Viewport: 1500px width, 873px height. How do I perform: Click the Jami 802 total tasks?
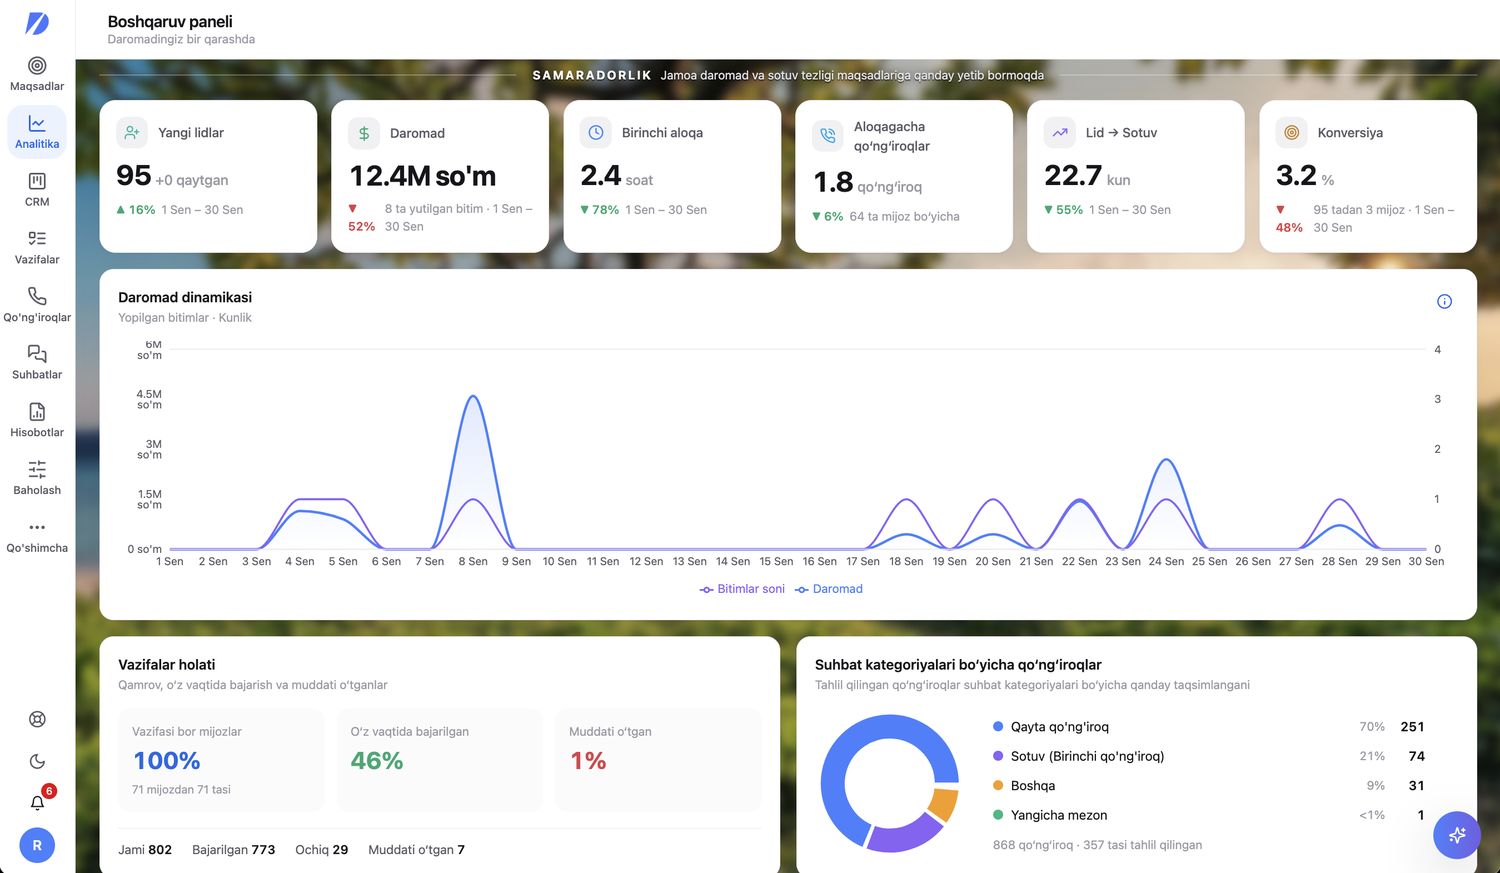click(x=145, y=850)
